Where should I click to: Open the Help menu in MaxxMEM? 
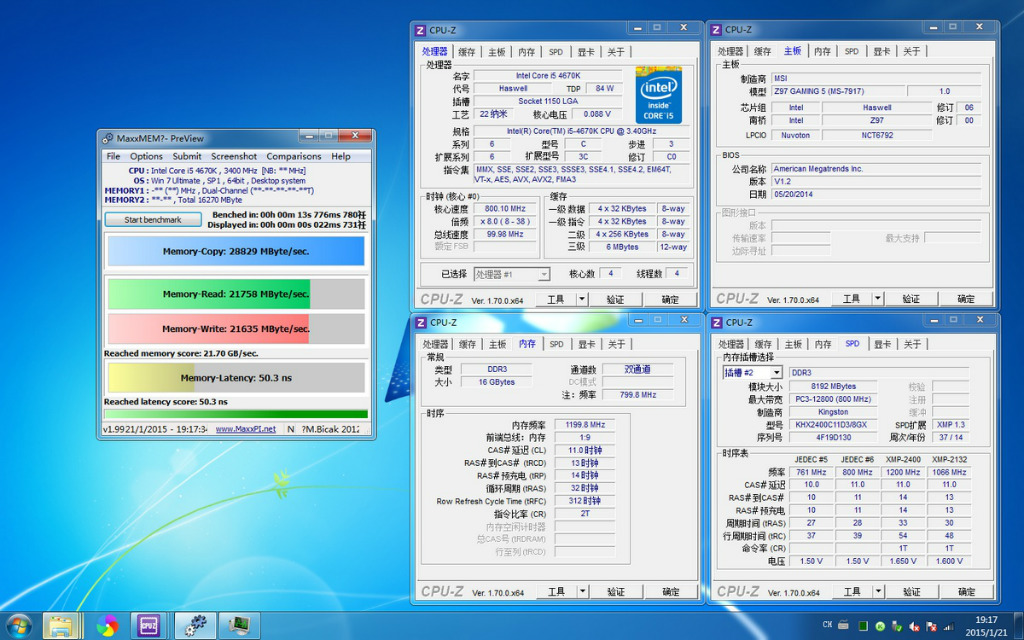click(x=341, y=156)
